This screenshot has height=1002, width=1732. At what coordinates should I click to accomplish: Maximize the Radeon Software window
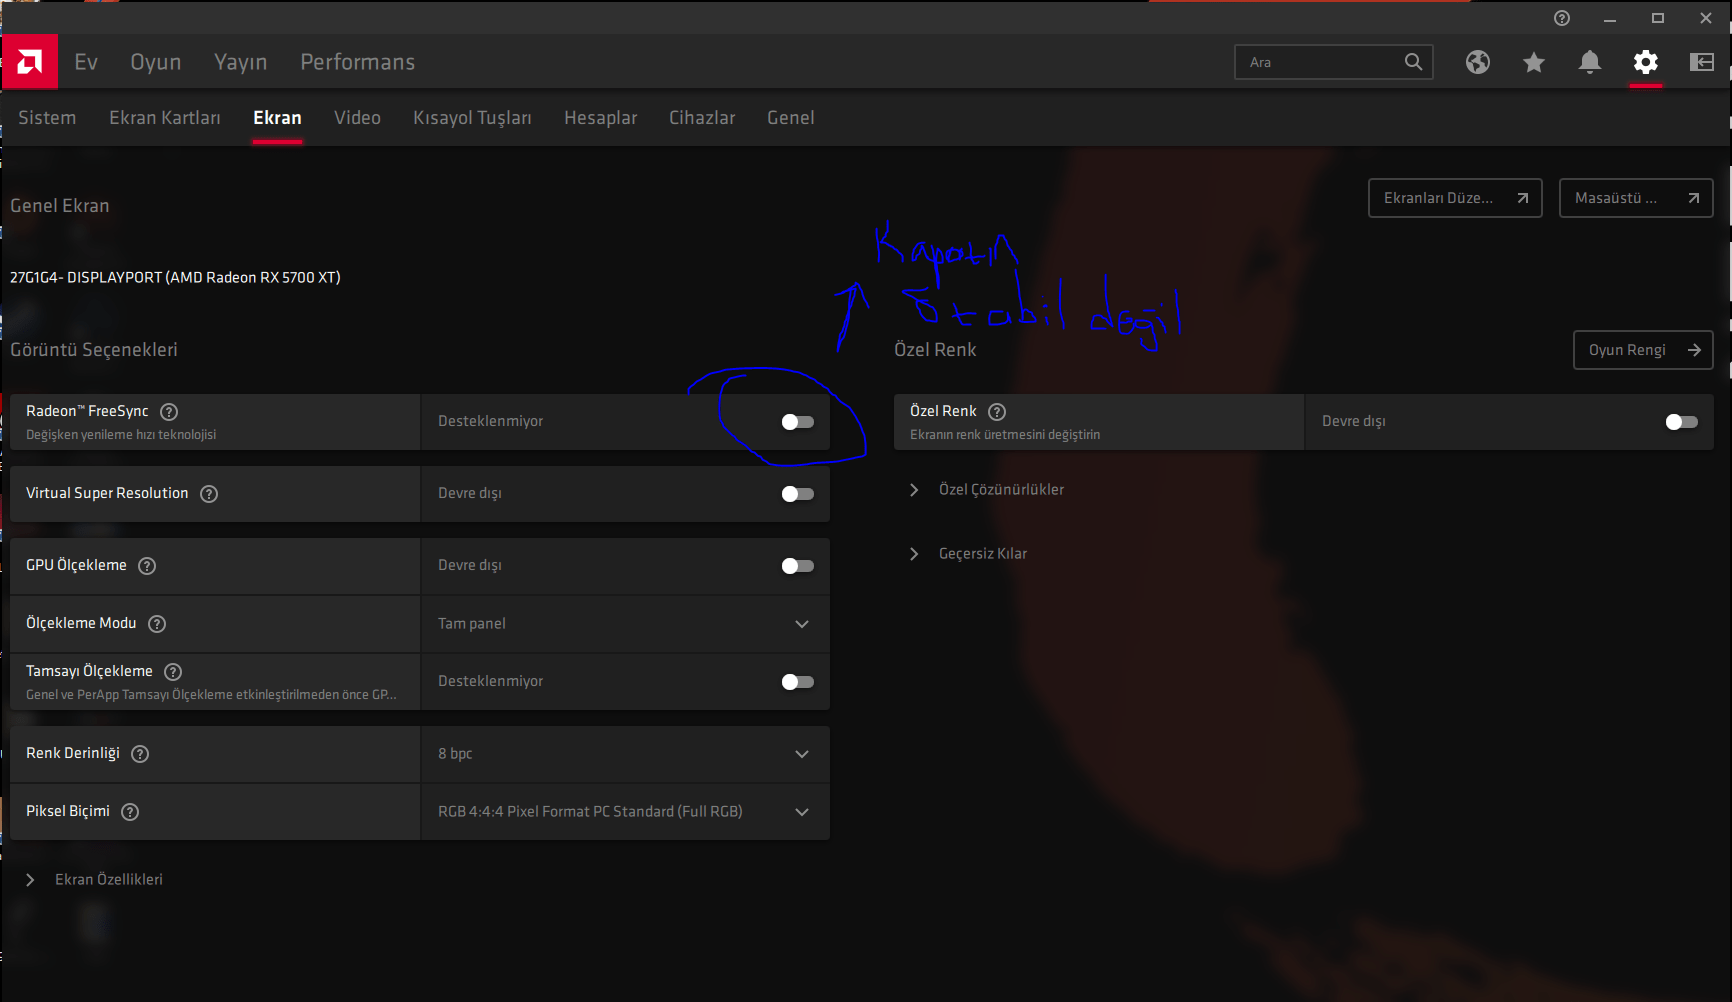(1658, 18)
